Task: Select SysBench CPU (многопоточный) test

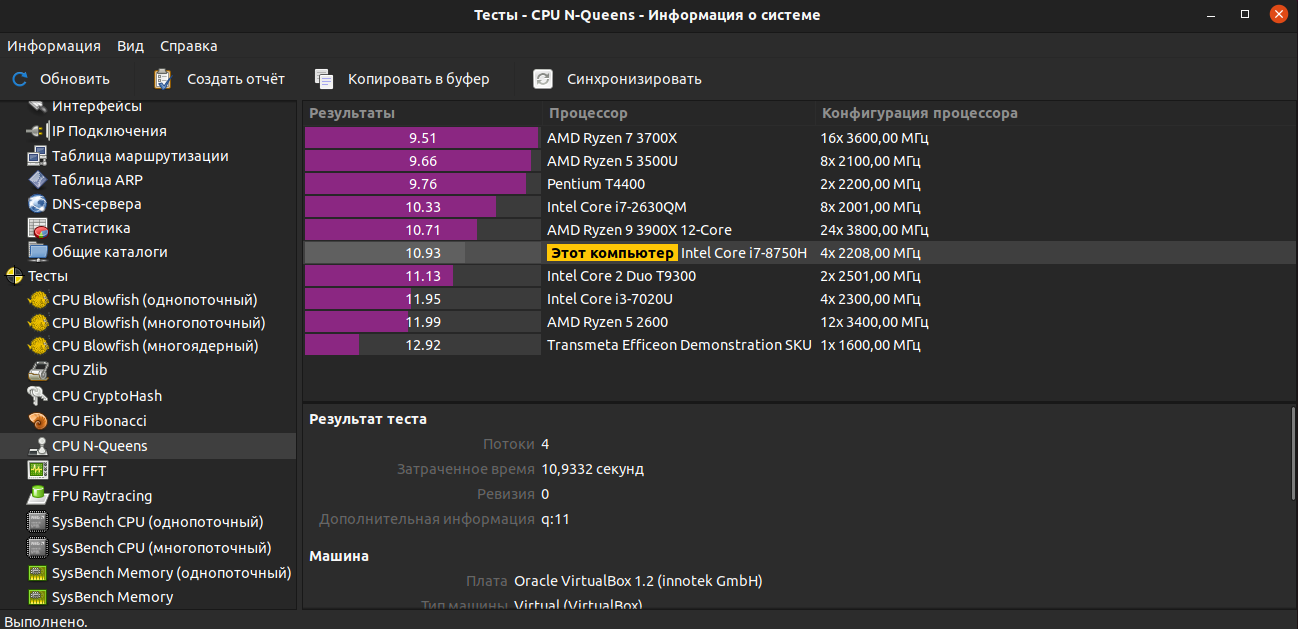Action: (x=161, y=548)
